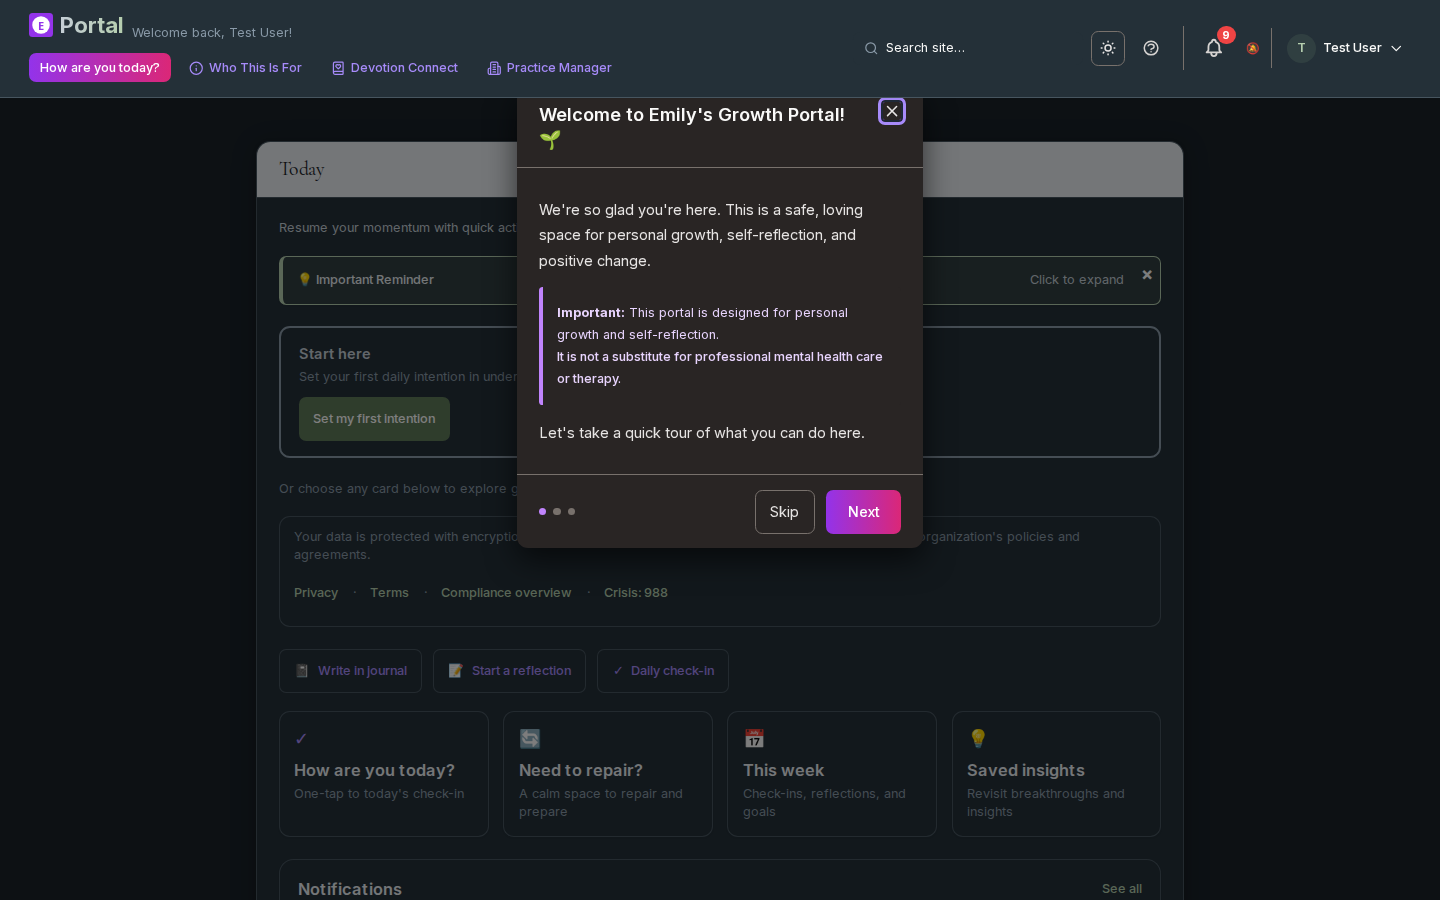Select the How are you today tab

tap(100, 68)
